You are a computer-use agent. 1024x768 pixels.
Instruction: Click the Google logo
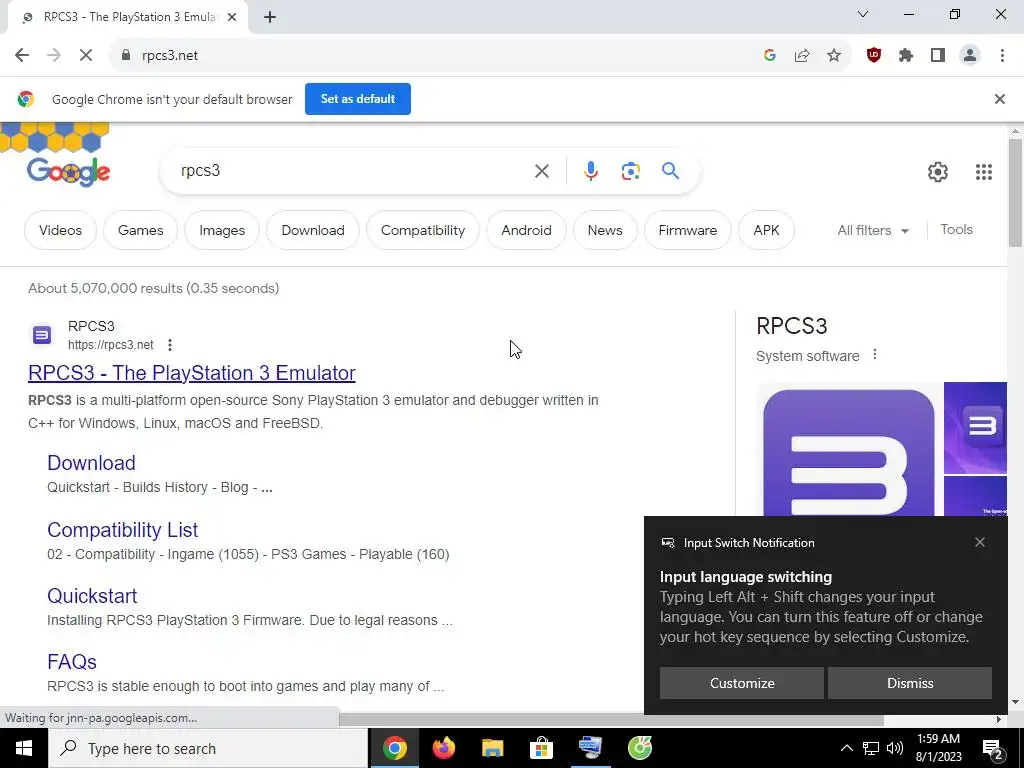coord(69,172)
